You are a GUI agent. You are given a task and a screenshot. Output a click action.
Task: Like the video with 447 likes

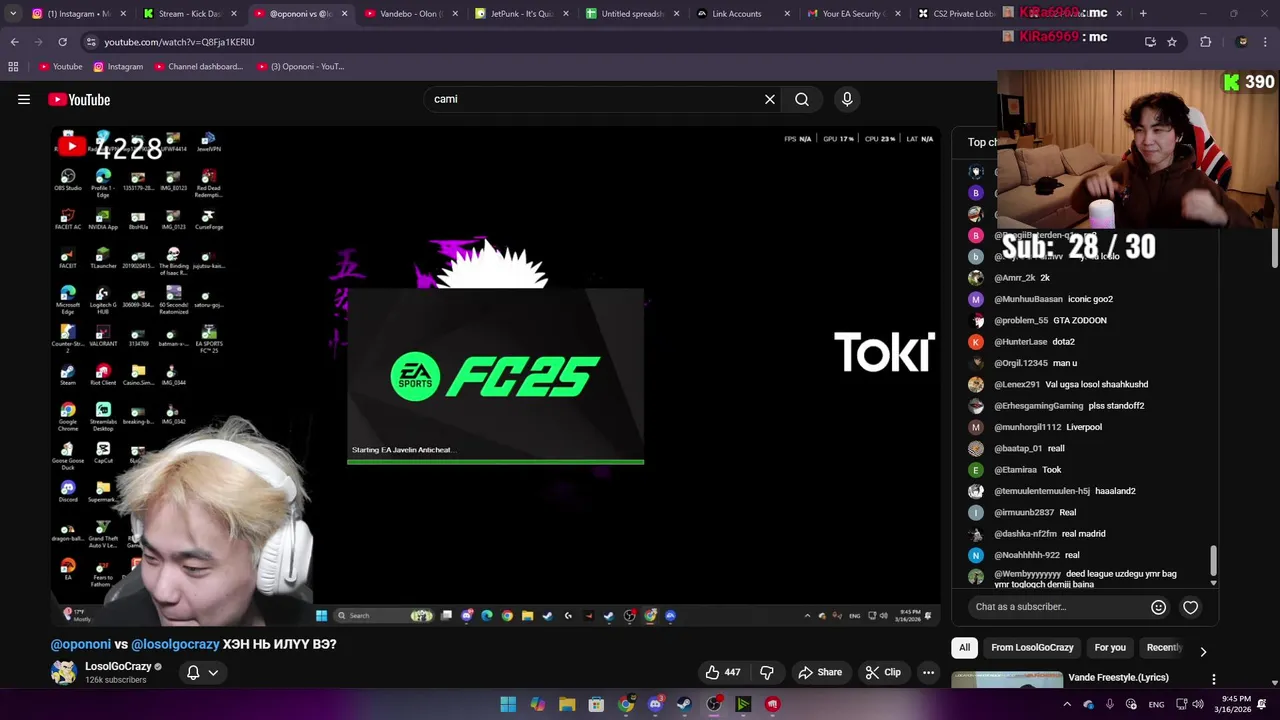pyautogui.click(x=722, y=672)
